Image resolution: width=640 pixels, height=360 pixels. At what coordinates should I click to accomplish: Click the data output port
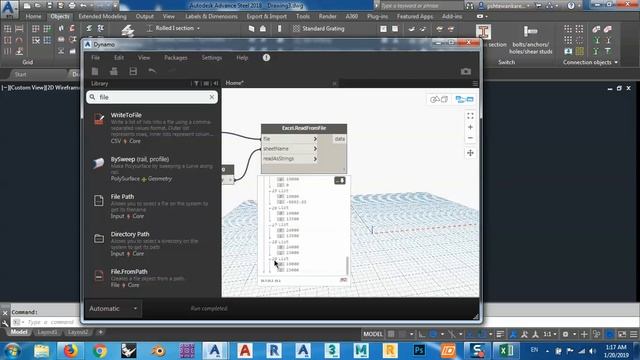coord(340,139)
